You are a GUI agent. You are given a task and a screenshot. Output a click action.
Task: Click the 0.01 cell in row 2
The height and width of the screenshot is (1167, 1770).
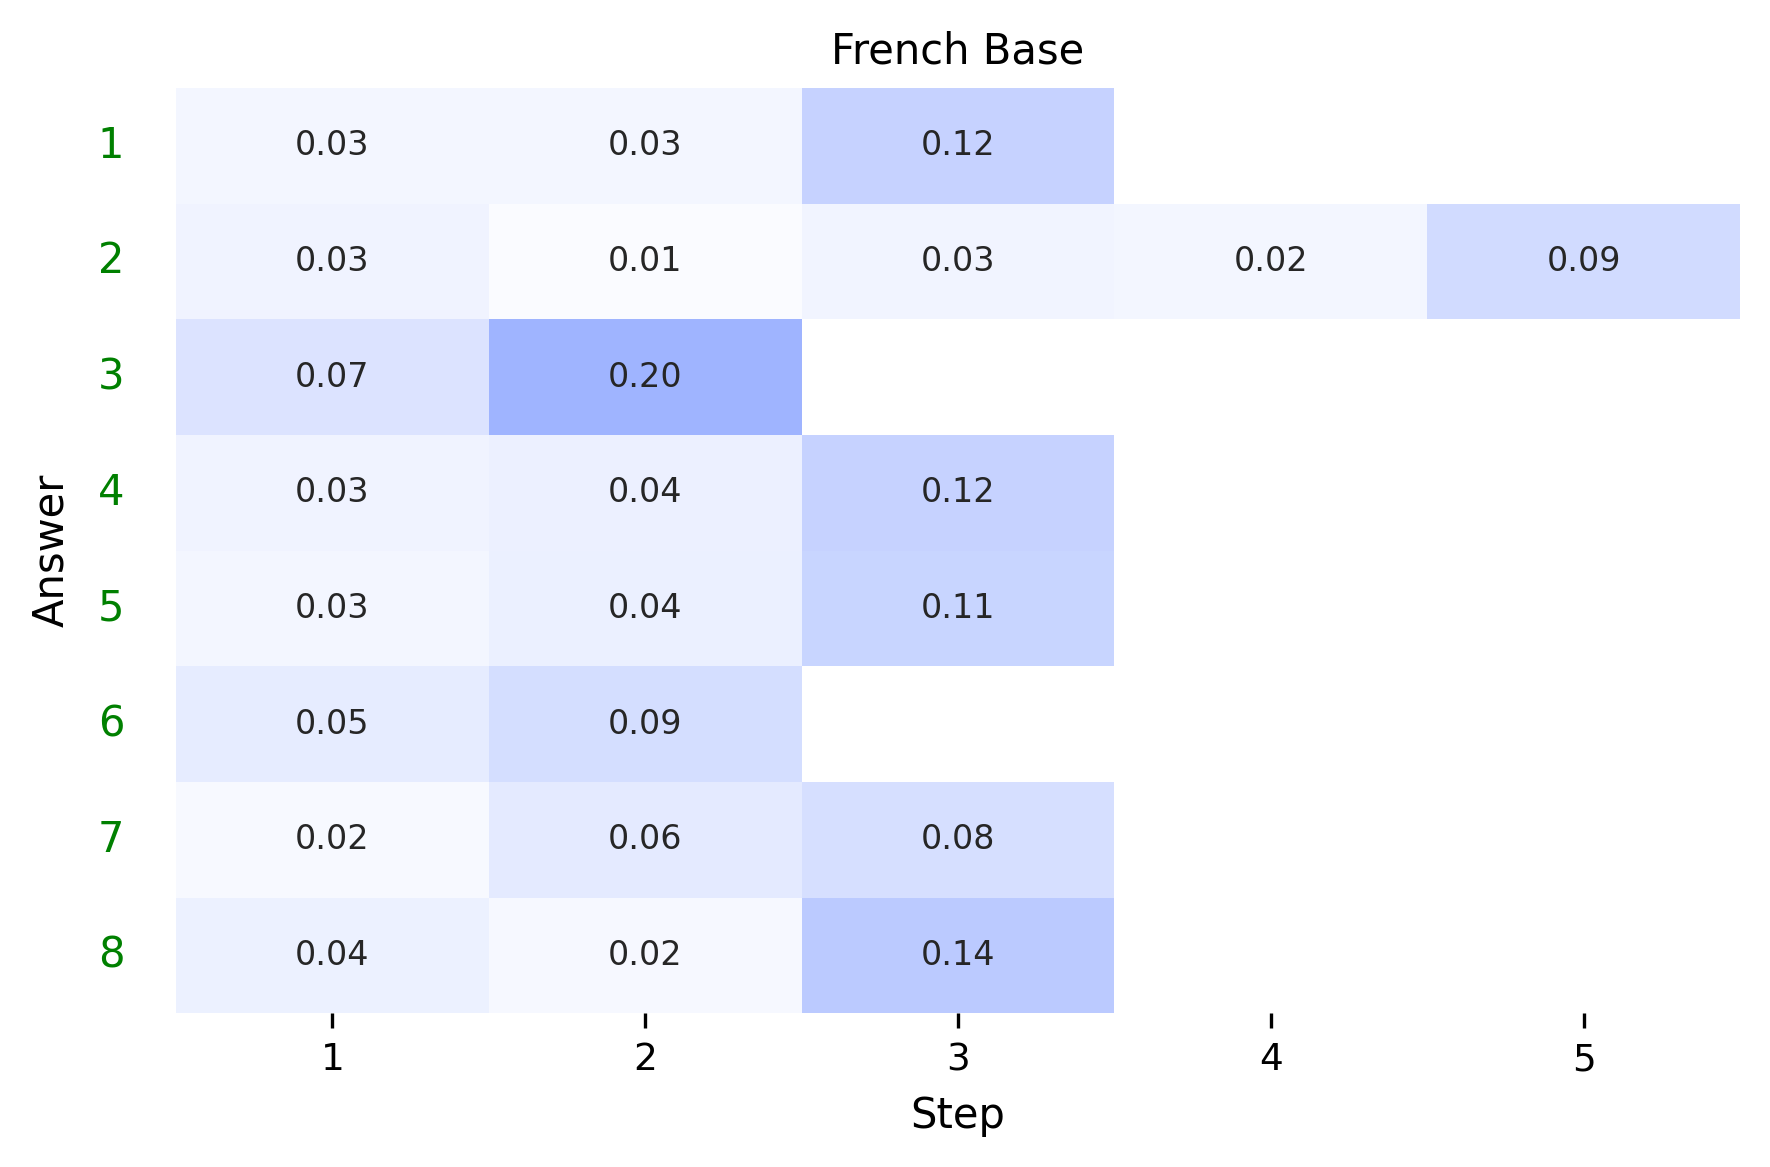[645, 260]
